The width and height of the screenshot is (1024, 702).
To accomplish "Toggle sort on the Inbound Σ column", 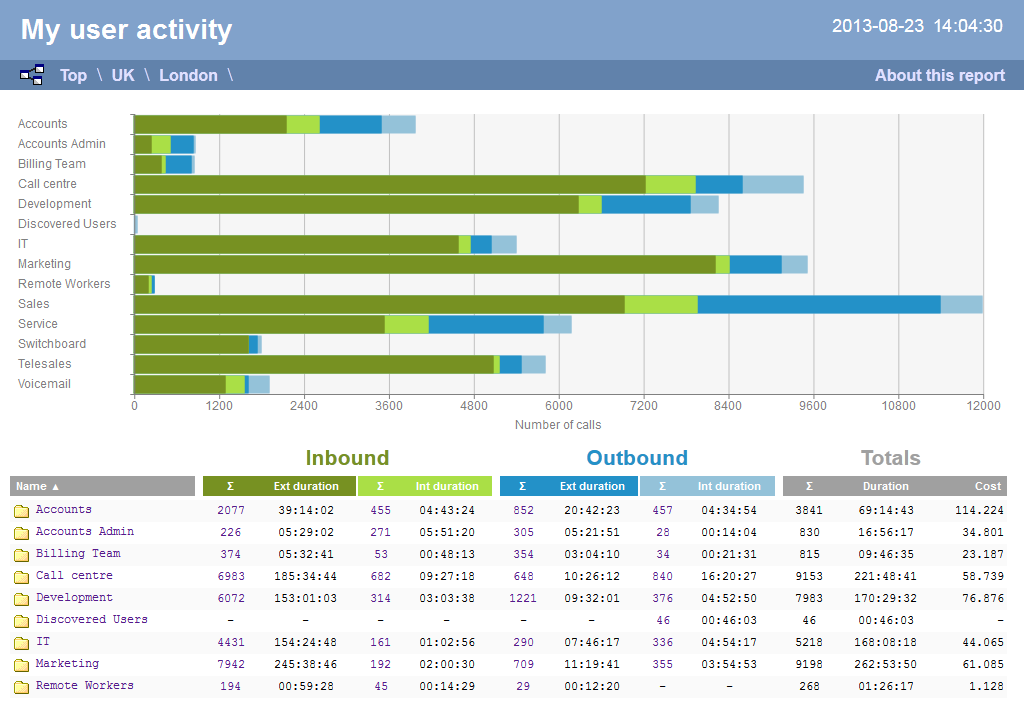I will tap(229, 486).
